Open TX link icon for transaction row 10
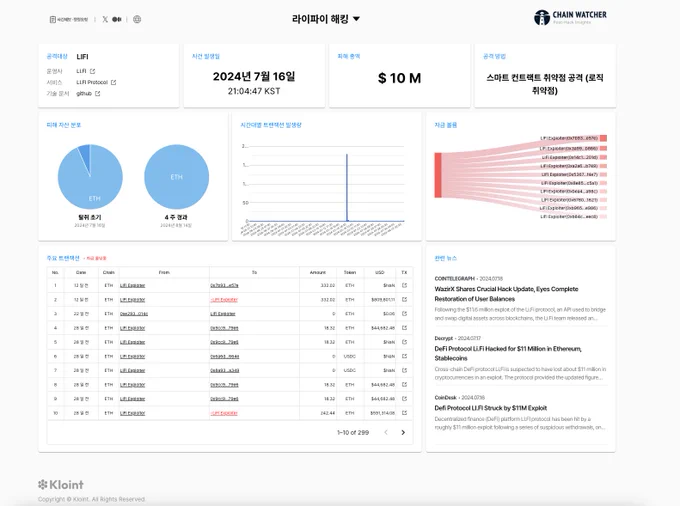The image size is (680, 506). tap(404, 413)
